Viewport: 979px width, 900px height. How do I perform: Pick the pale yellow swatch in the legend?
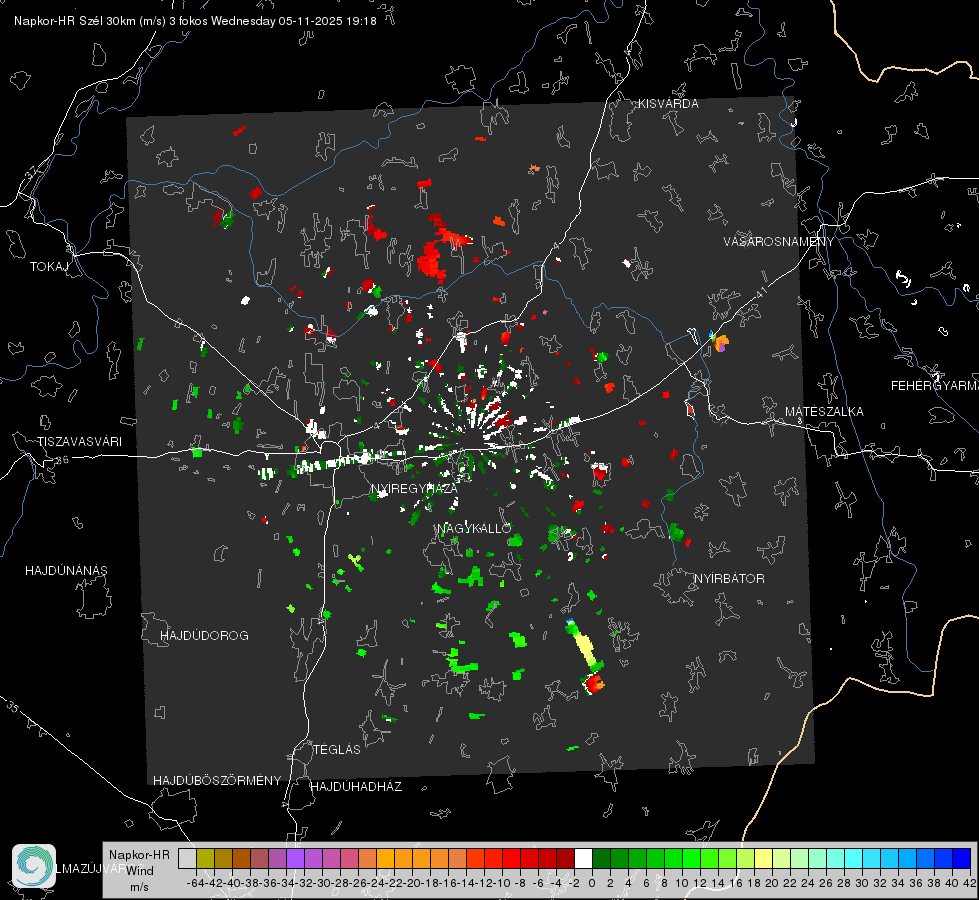[764, 858]
